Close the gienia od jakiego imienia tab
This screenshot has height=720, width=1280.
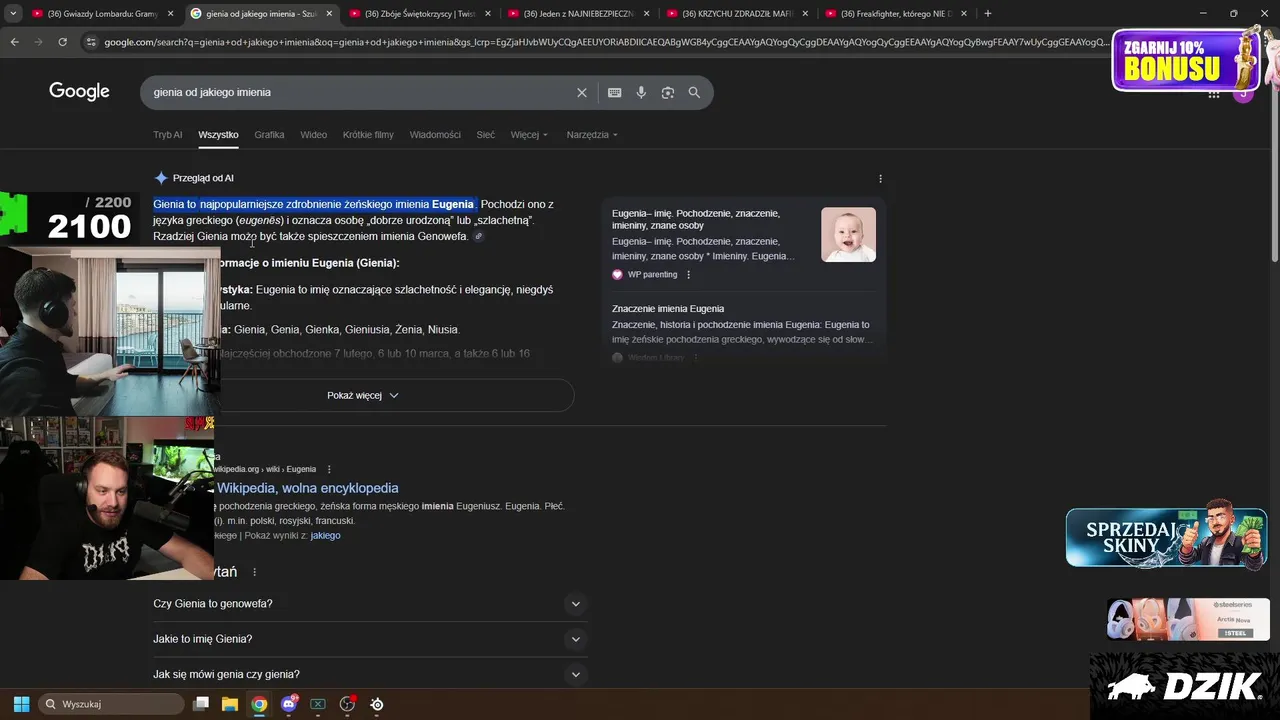(x=329, y=13)
